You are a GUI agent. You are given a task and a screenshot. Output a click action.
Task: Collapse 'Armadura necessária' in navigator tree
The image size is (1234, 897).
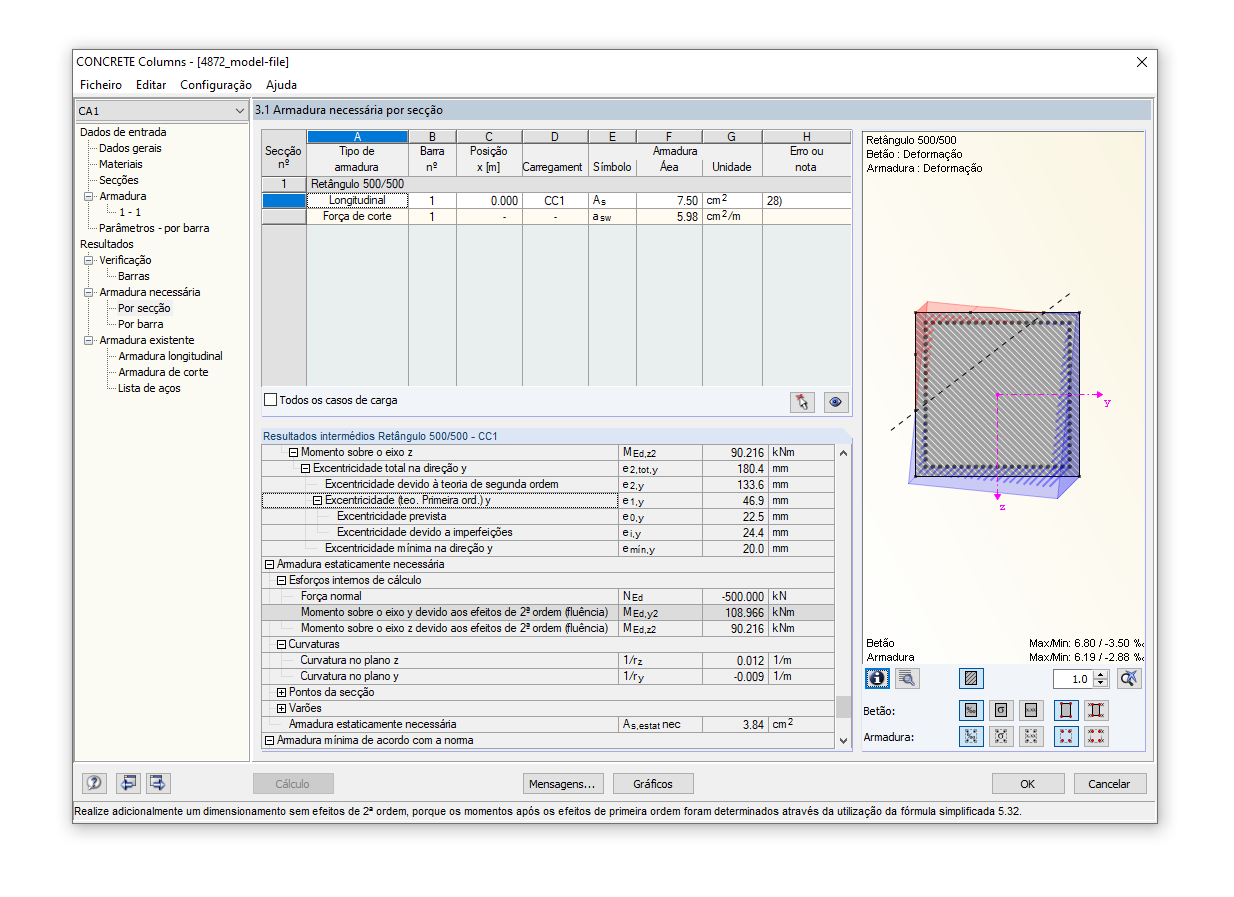click(x=88, y=292)
